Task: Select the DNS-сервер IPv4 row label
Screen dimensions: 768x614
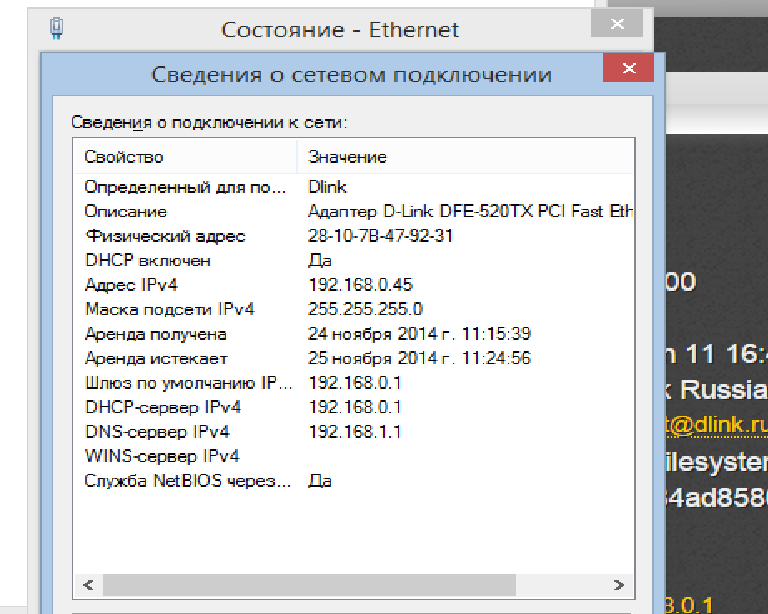Action: [x=157, y=432]
